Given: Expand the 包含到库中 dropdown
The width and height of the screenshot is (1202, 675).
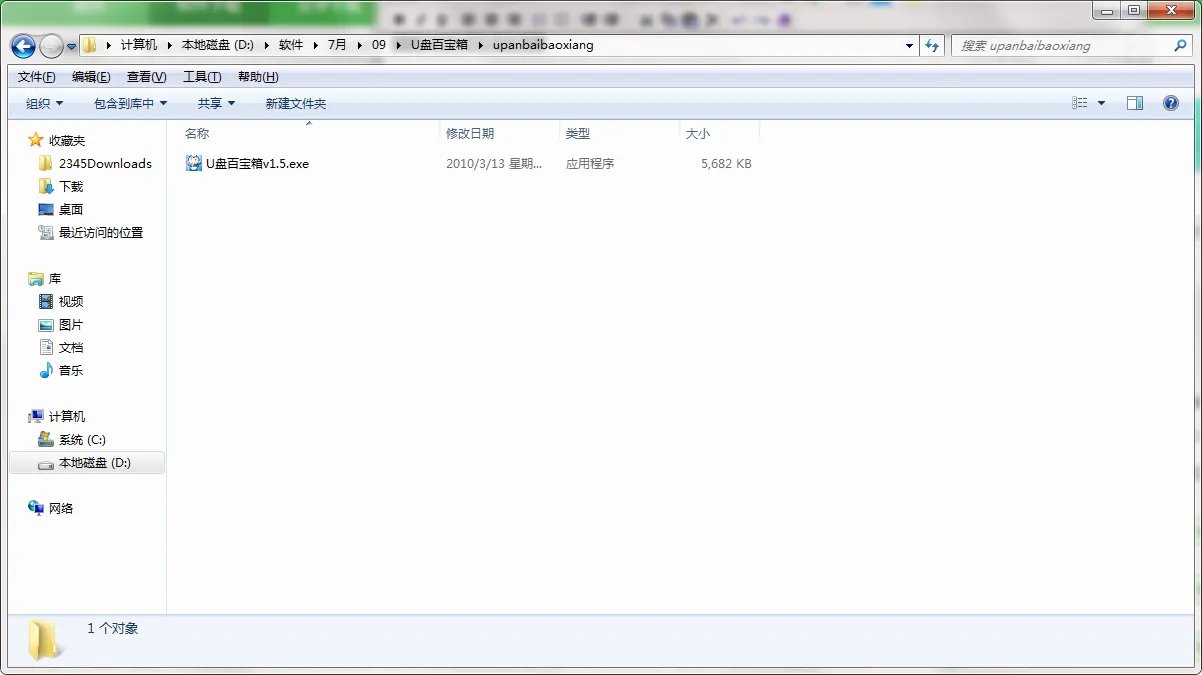Looking at the screenshot, I should click(130, 104).
